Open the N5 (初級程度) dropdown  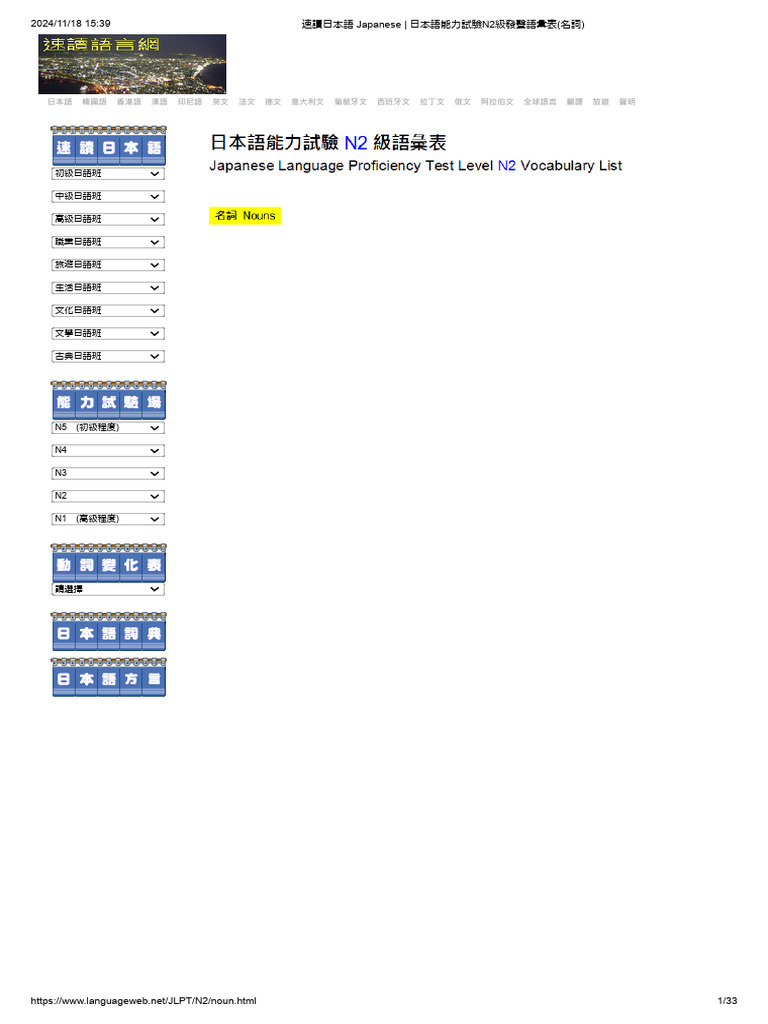pos(108,428)
